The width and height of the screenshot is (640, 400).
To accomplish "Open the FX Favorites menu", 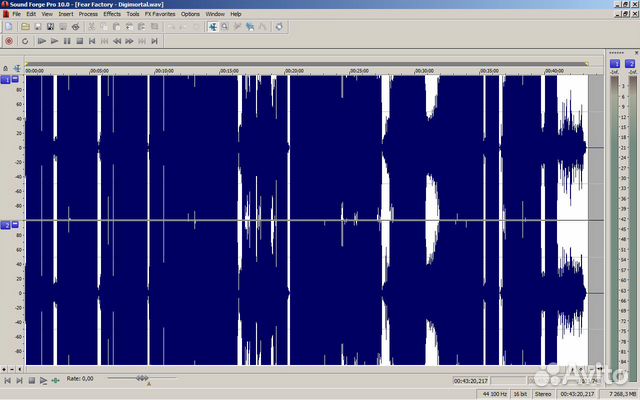I will pos(160,14).
